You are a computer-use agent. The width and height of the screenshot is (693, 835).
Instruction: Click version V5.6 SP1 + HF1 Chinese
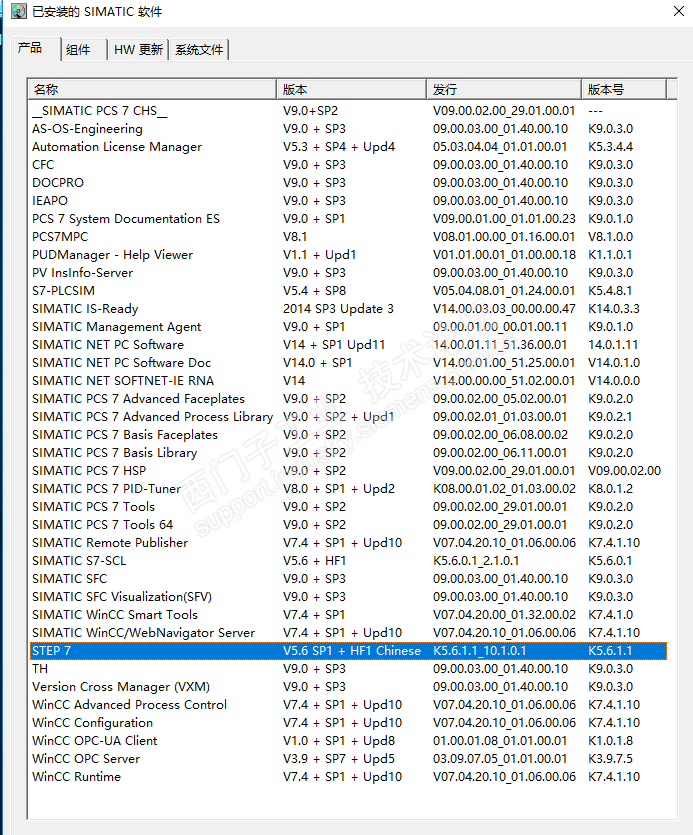pyautogui.click(x=352, y=651)
